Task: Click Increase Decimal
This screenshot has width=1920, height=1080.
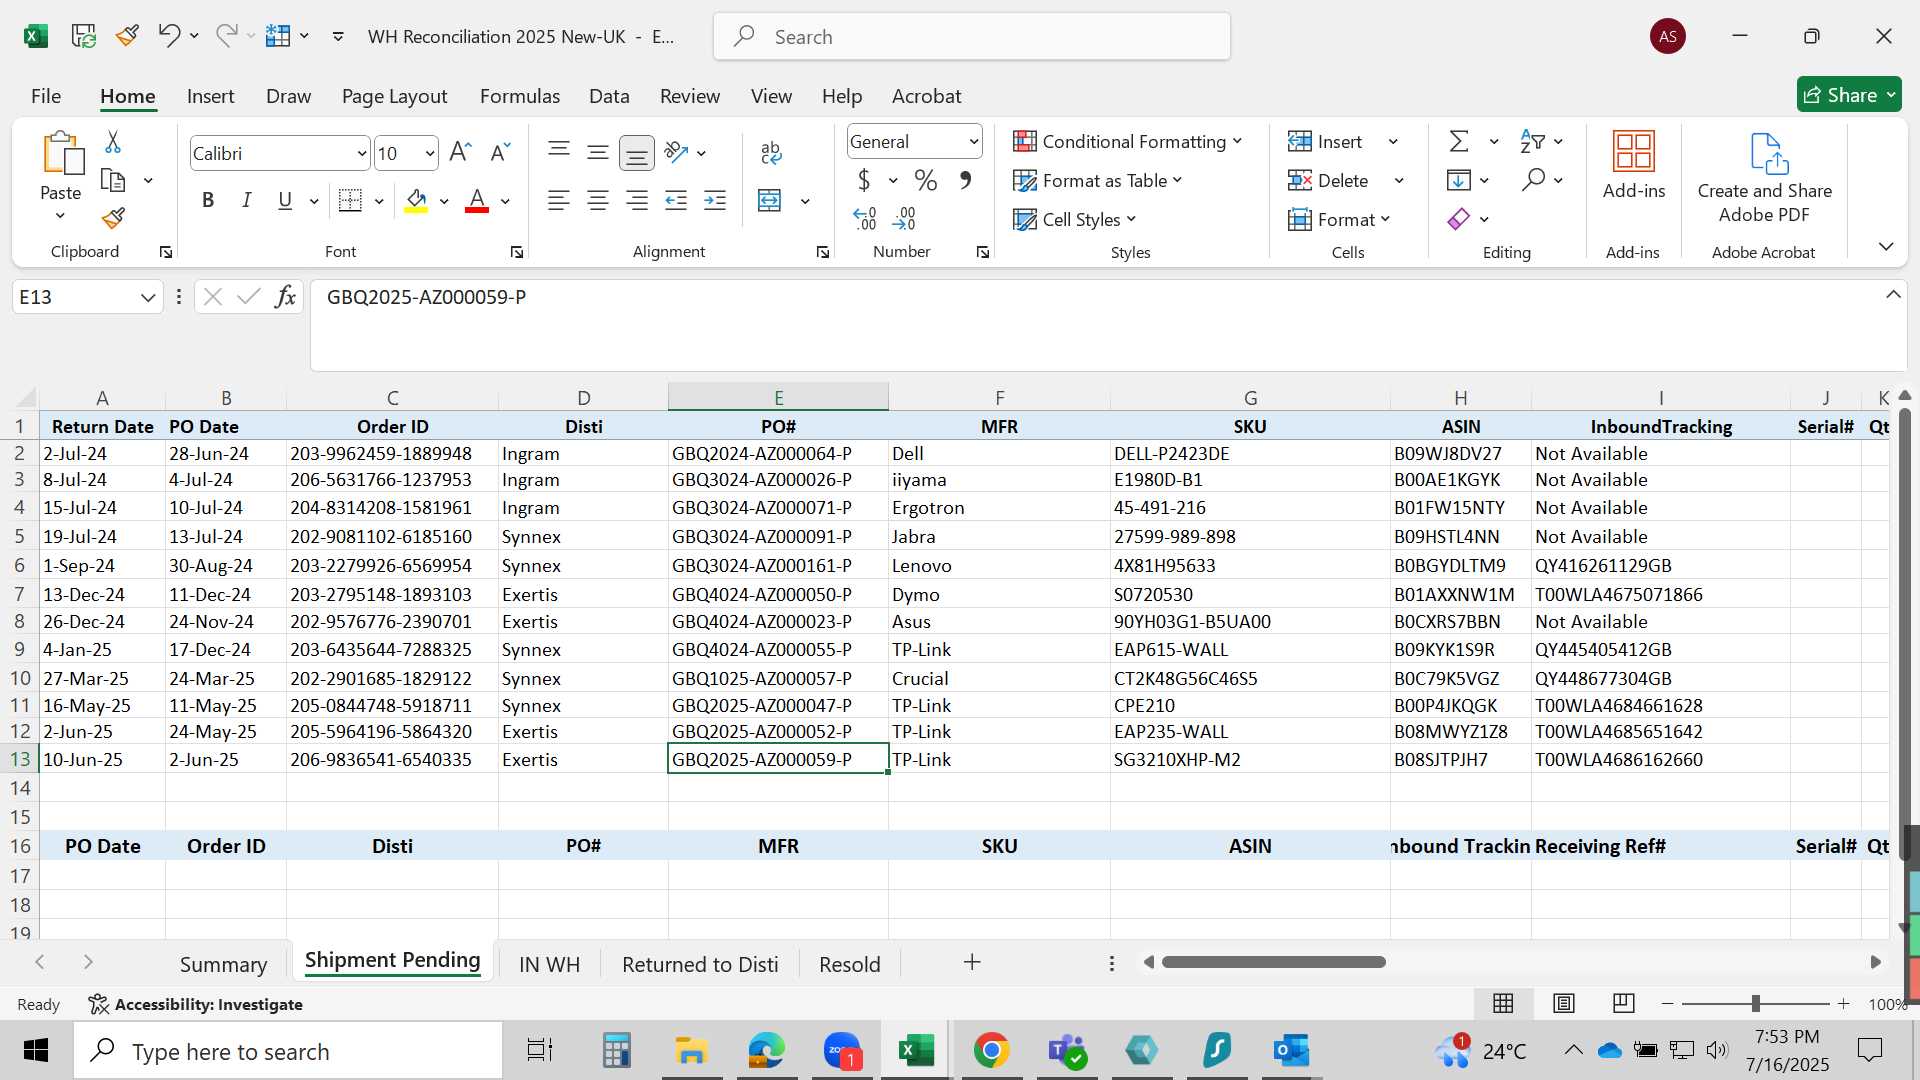Action: point(865,218)
